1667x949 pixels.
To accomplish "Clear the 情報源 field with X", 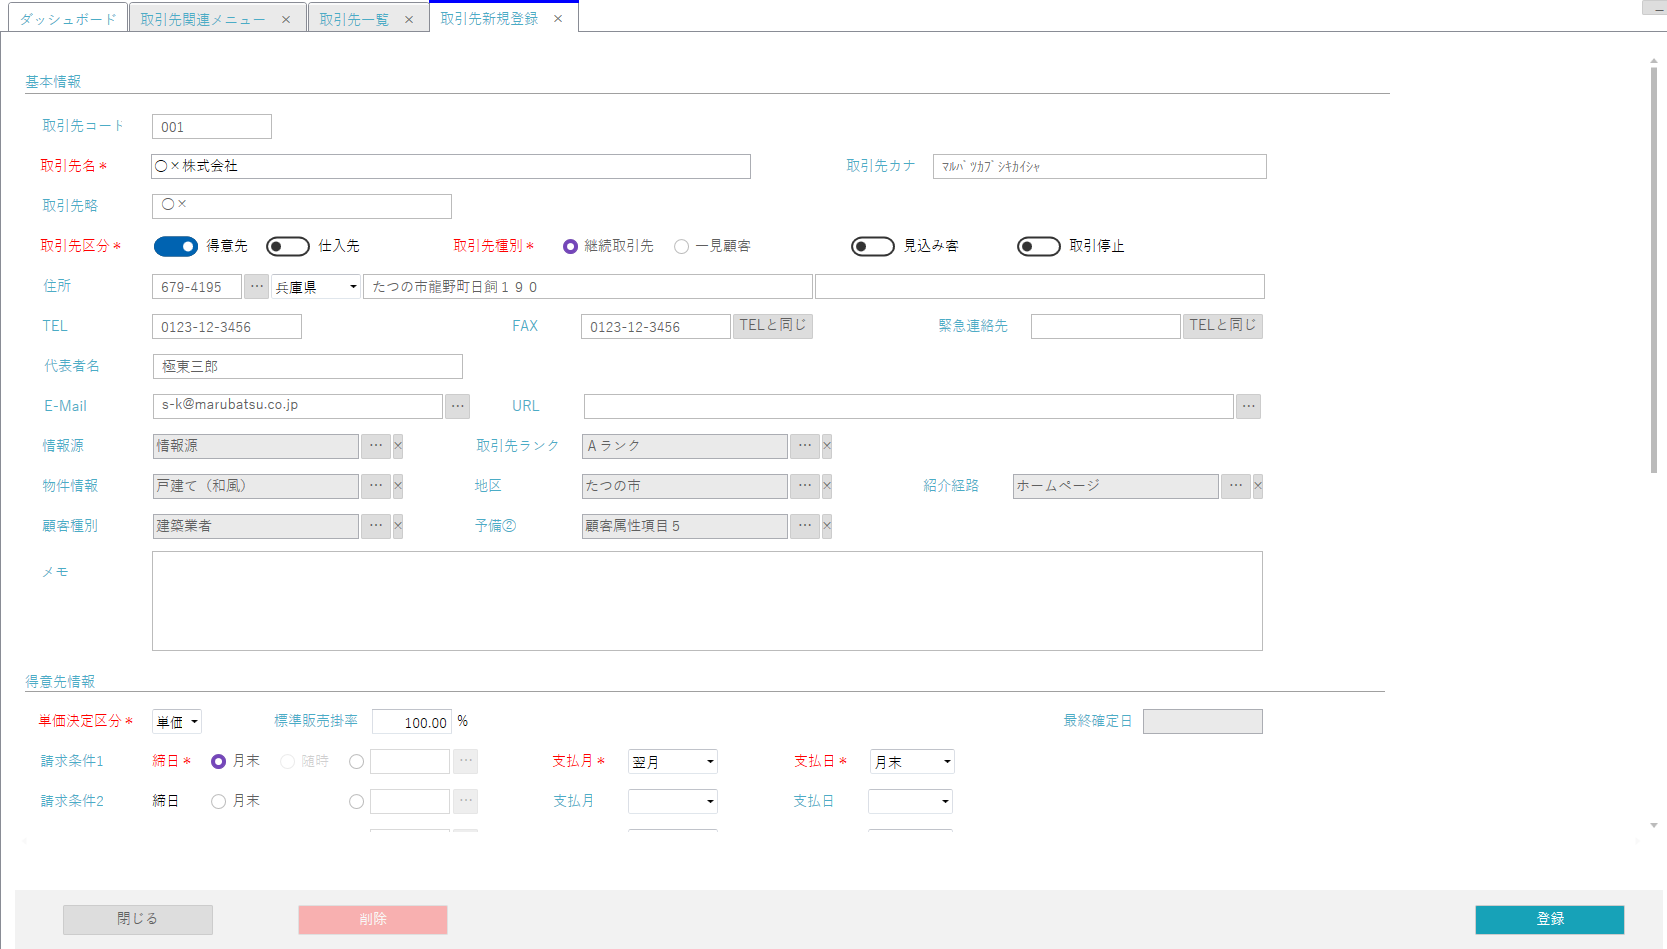I will point(398,446).
